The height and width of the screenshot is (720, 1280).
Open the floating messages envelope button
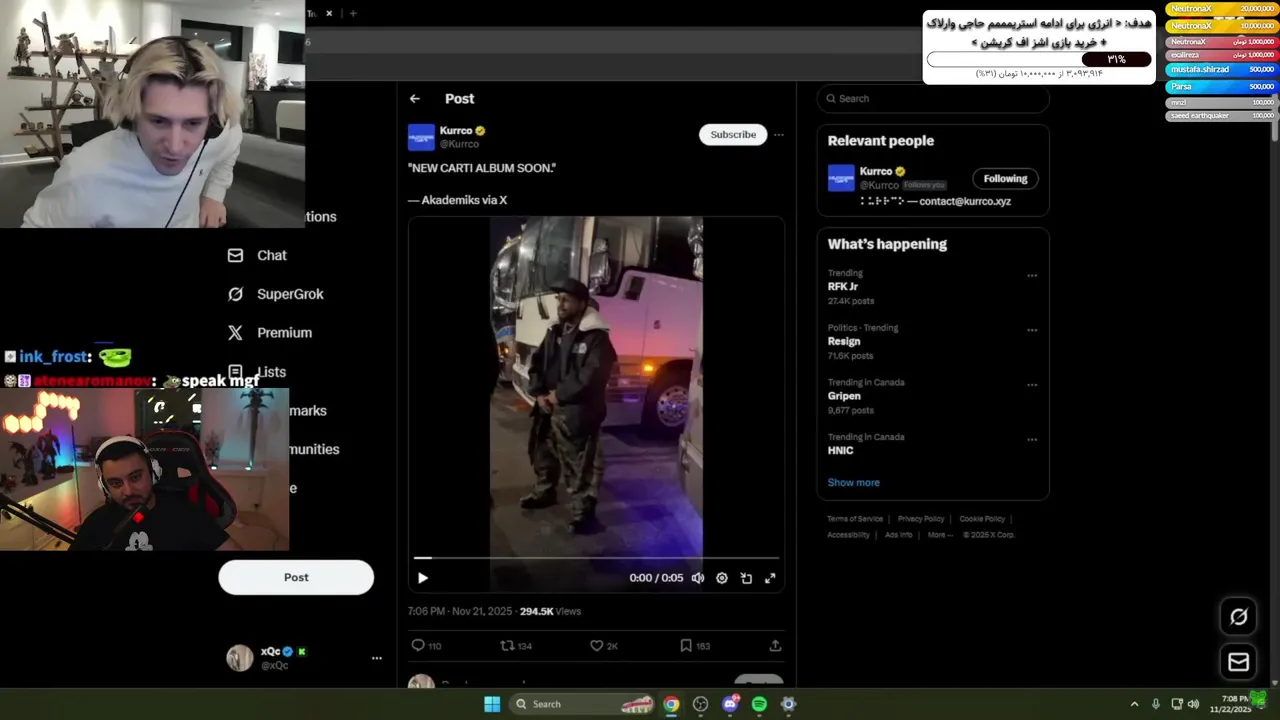[x=1238, y=662]
